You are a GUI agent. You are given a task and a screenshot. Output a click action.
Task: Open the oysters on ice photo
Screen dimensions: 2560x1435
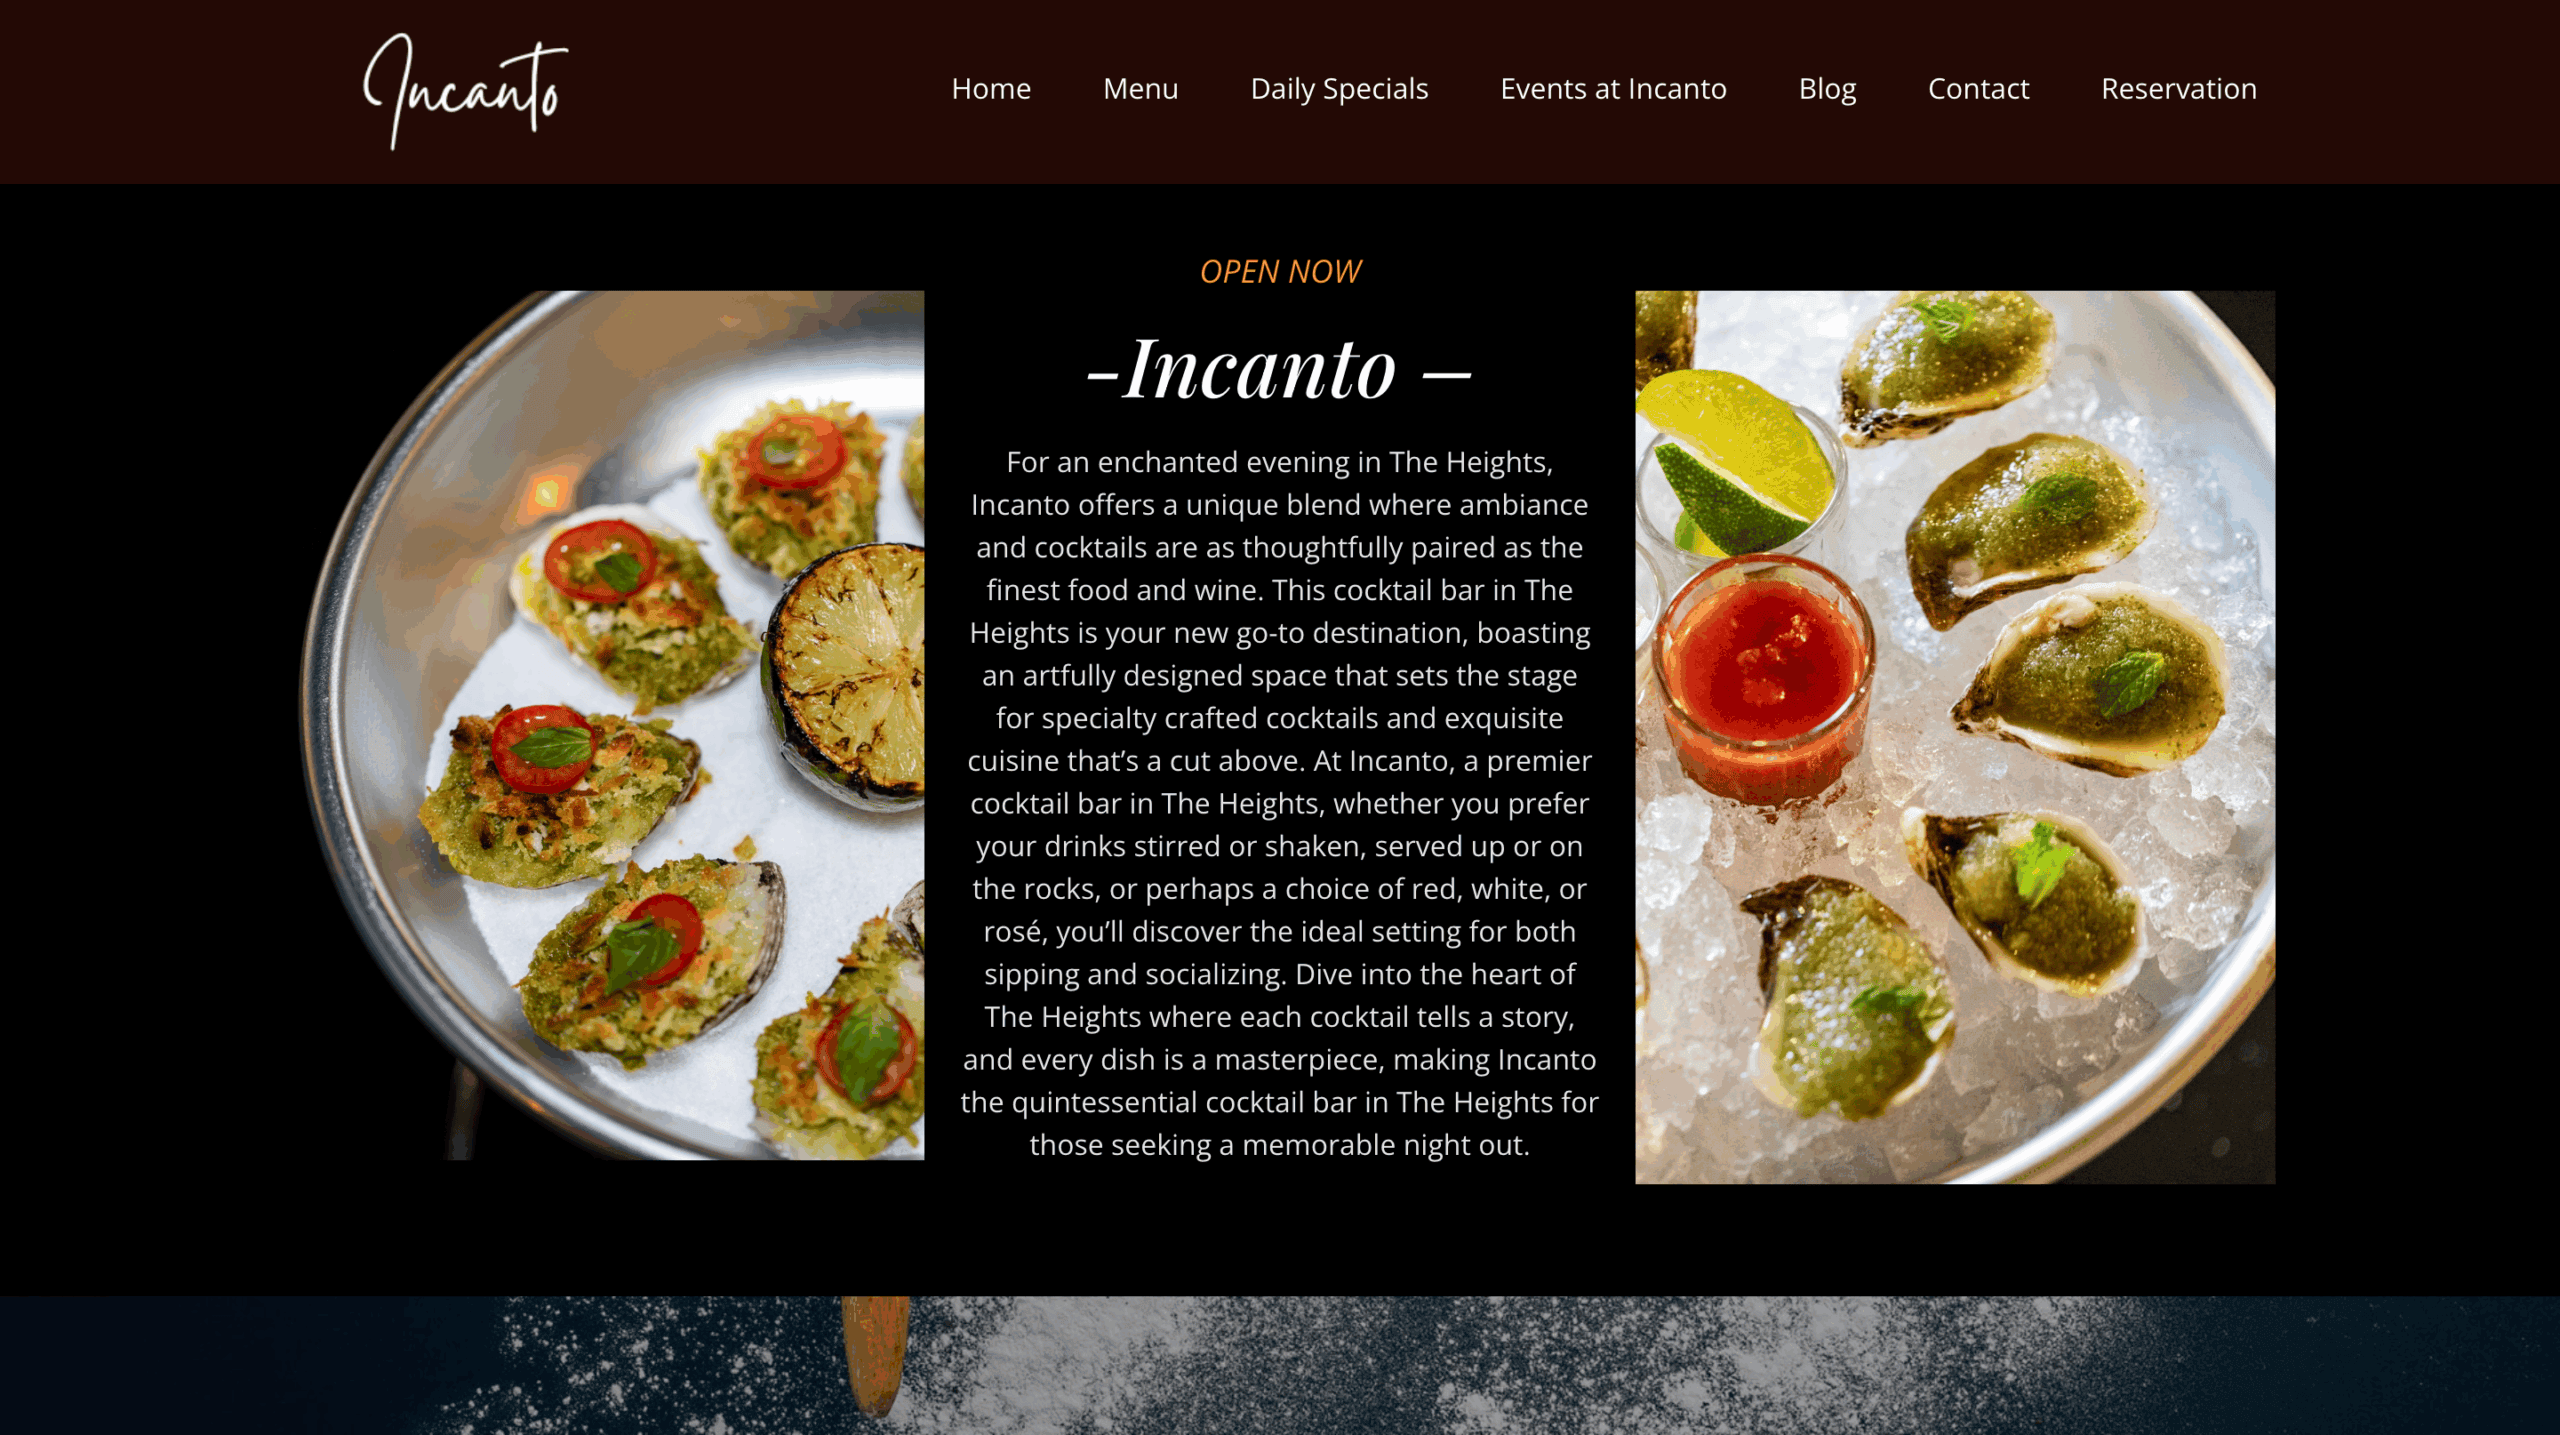pos(1954,737)
